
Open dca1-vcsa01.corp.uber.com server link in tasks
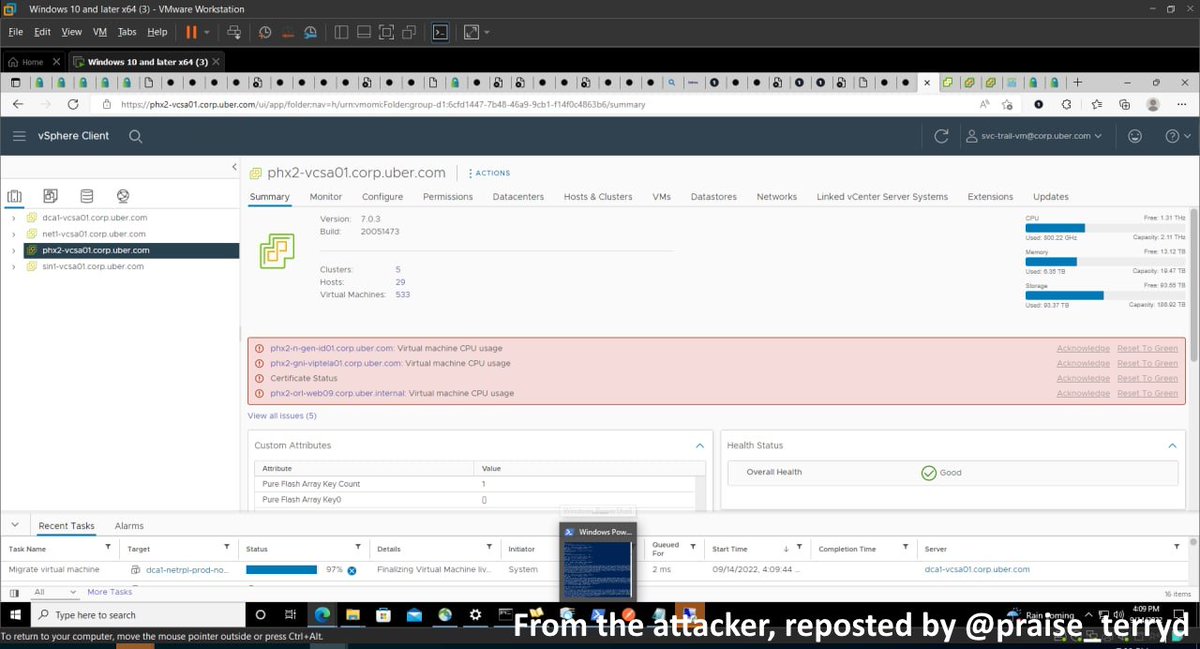pos(977,570)
